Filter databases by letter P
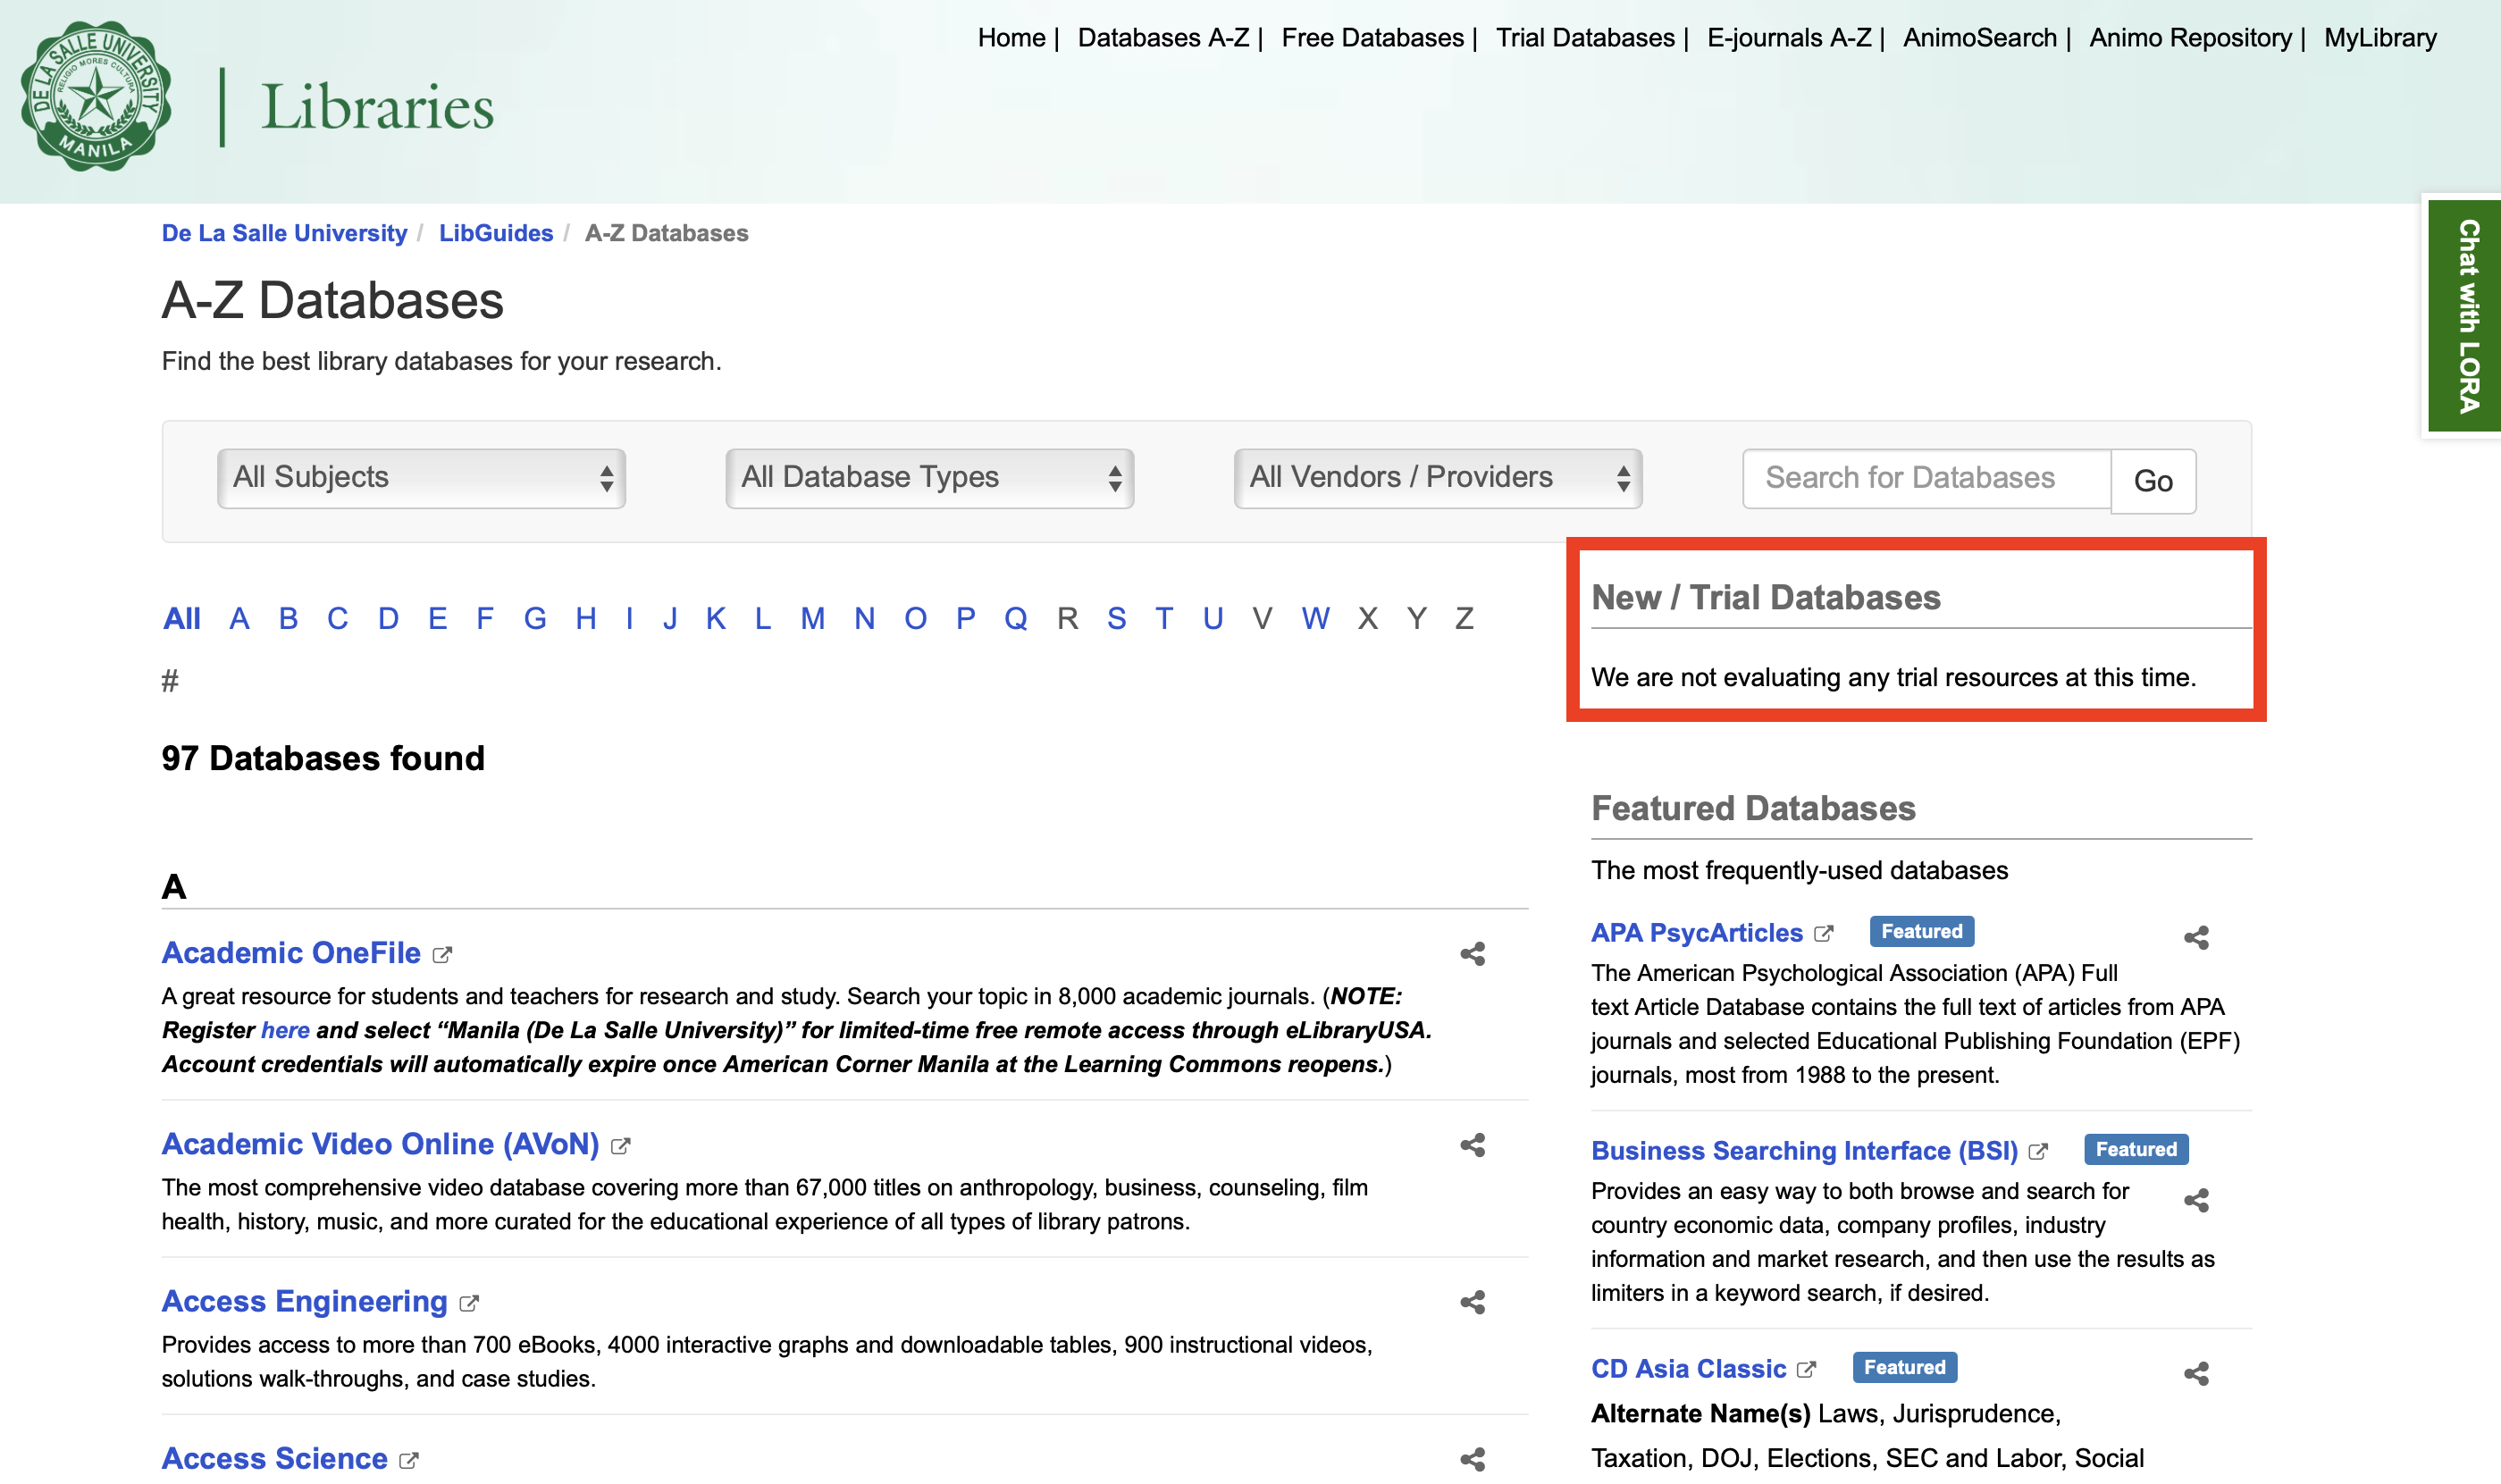This screenshot has width=2501, height=1484. 965,619
